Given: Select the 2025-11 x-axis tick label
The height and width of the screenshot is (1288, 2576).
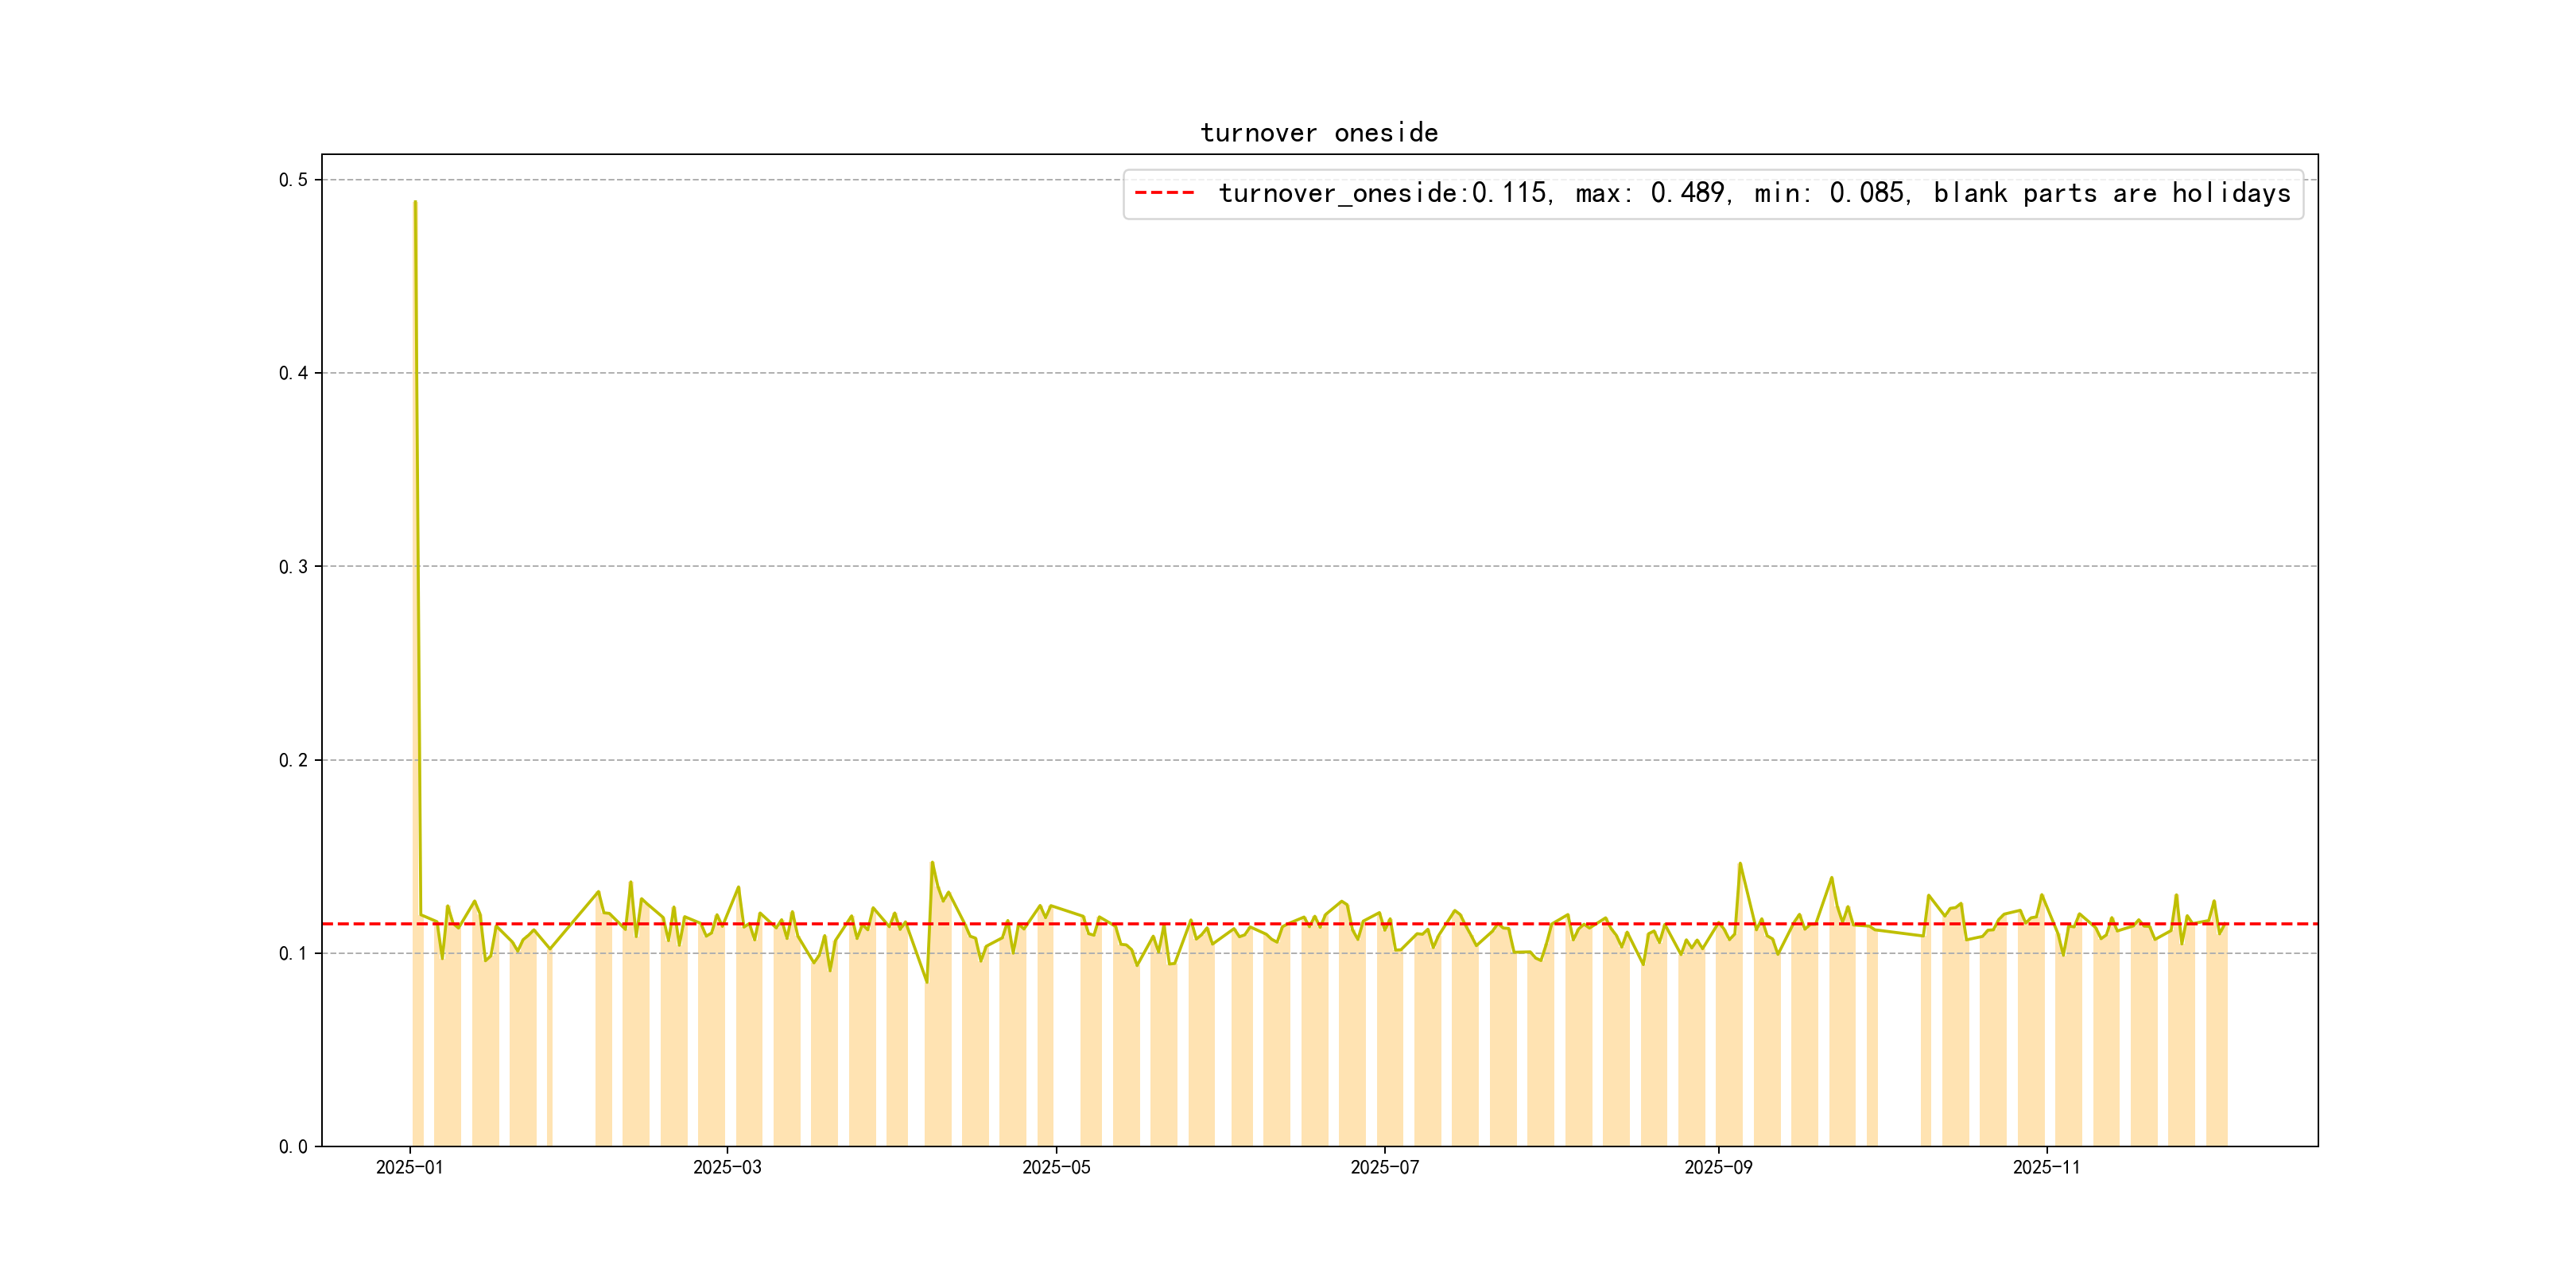Looking at the screenshot, I should [x=2046, y=1167].
